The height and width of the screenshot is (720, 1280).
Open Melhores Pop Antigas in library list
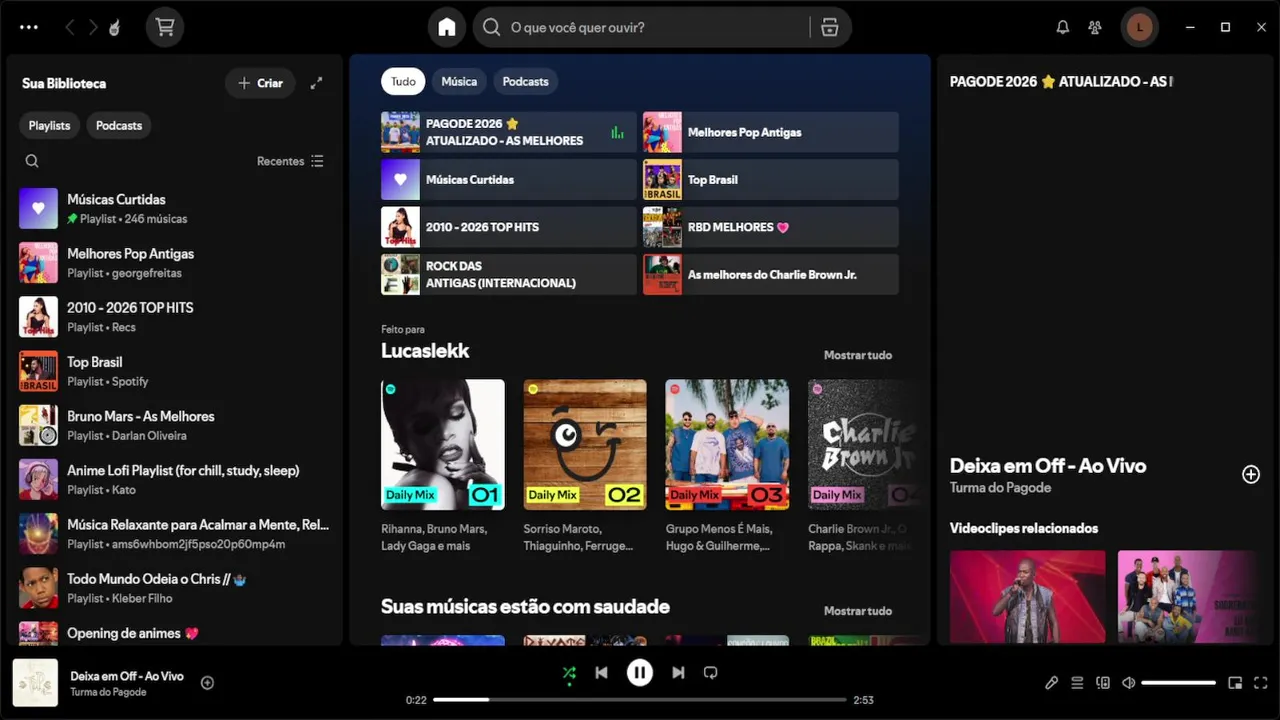click(x=174, y=262)
